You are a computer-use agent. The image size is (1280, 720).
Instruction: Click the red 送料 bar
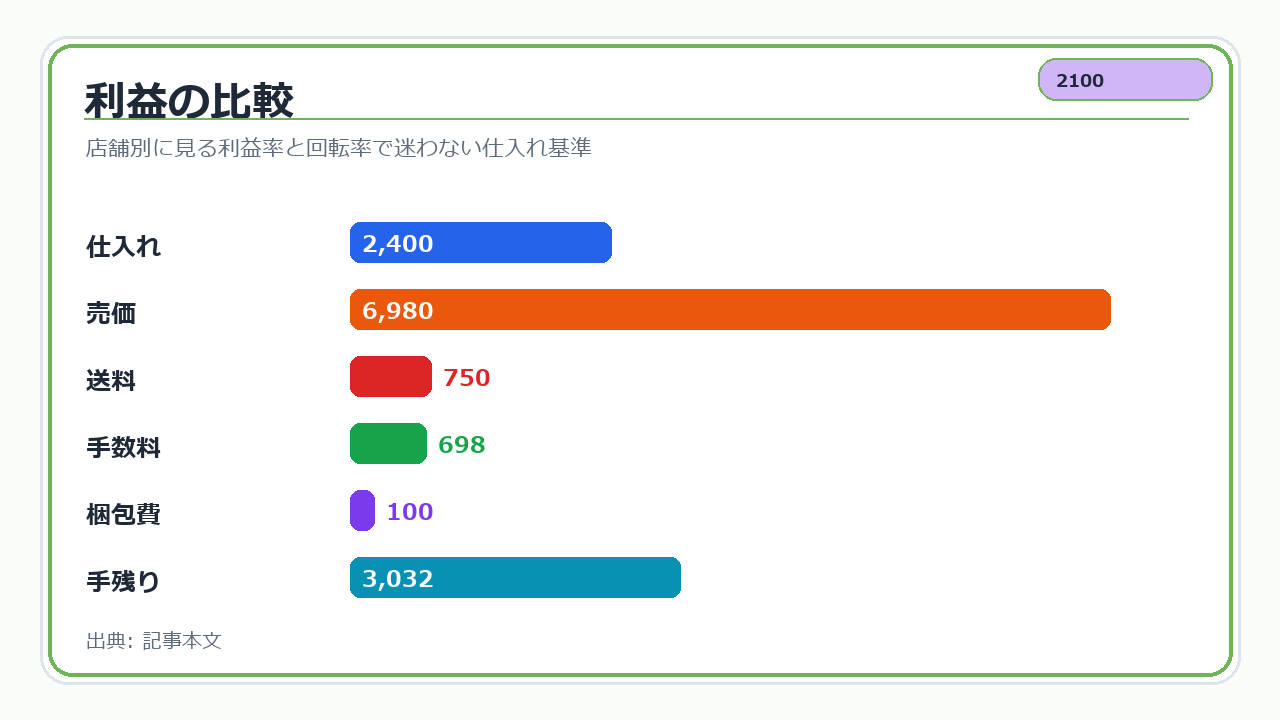click(x=391, y=377)
